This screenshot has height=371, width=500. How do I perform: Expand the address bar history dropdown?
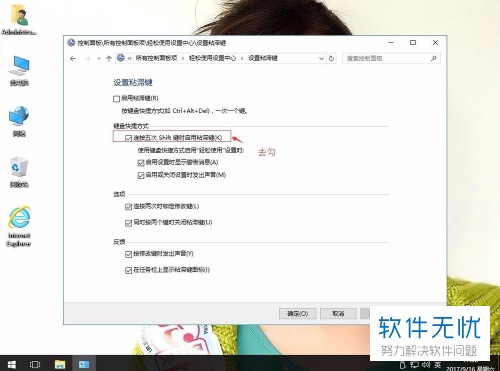321,58
